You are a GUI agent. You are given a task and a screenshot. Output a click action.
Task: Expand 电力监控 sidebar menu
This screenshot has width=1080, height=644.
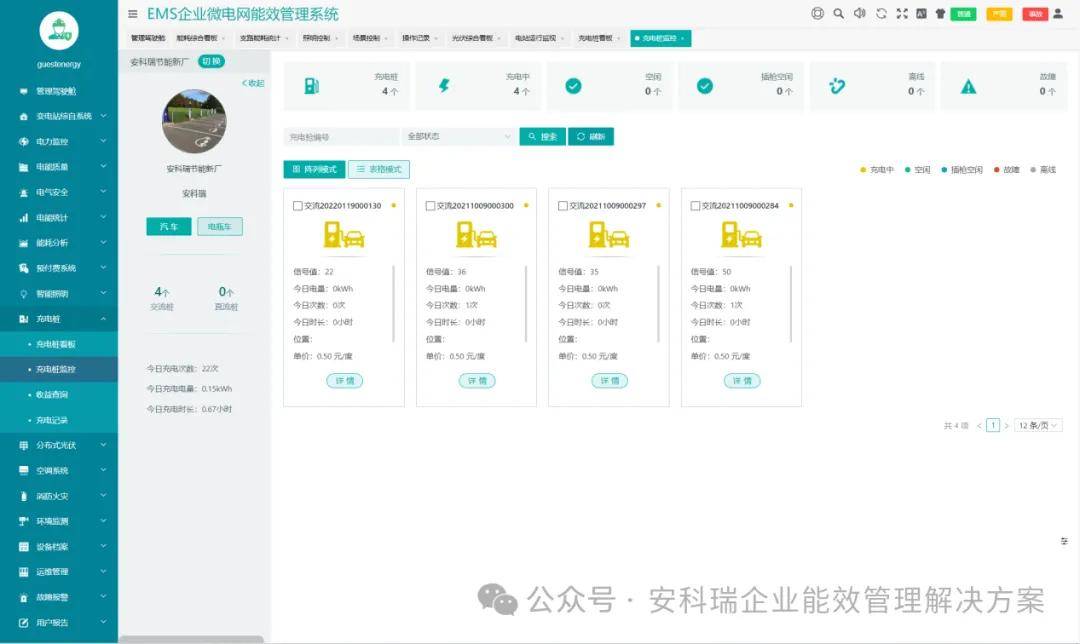click(59, 142)
